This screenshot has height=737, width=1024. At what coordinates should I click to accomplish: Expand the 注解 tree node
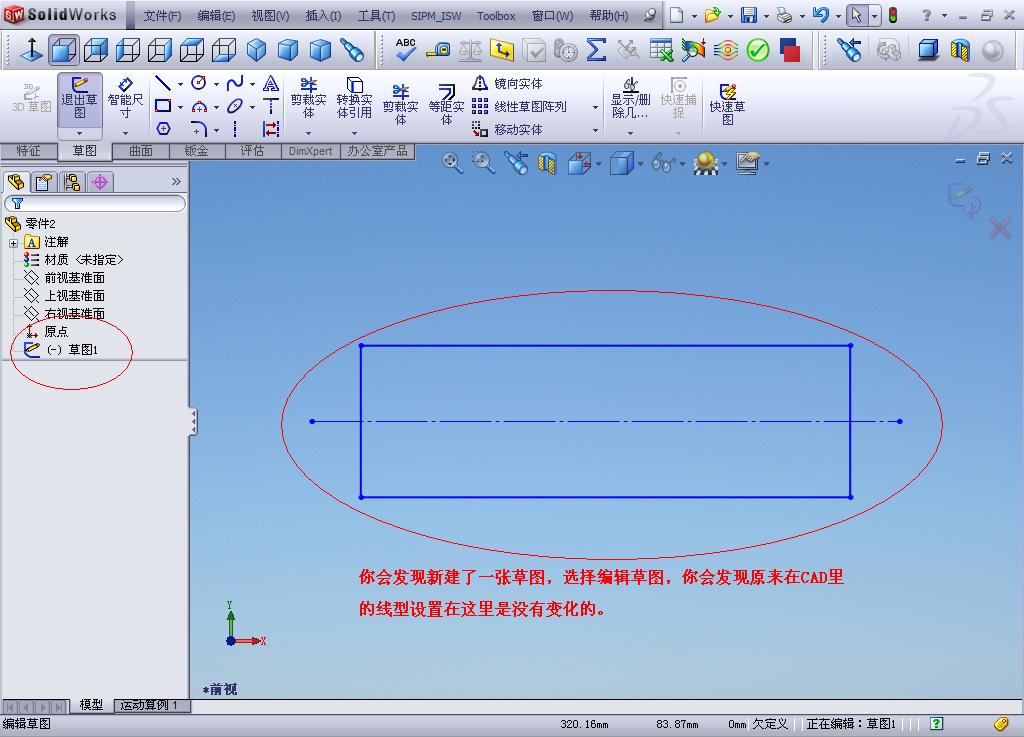[x=13, y=243]
